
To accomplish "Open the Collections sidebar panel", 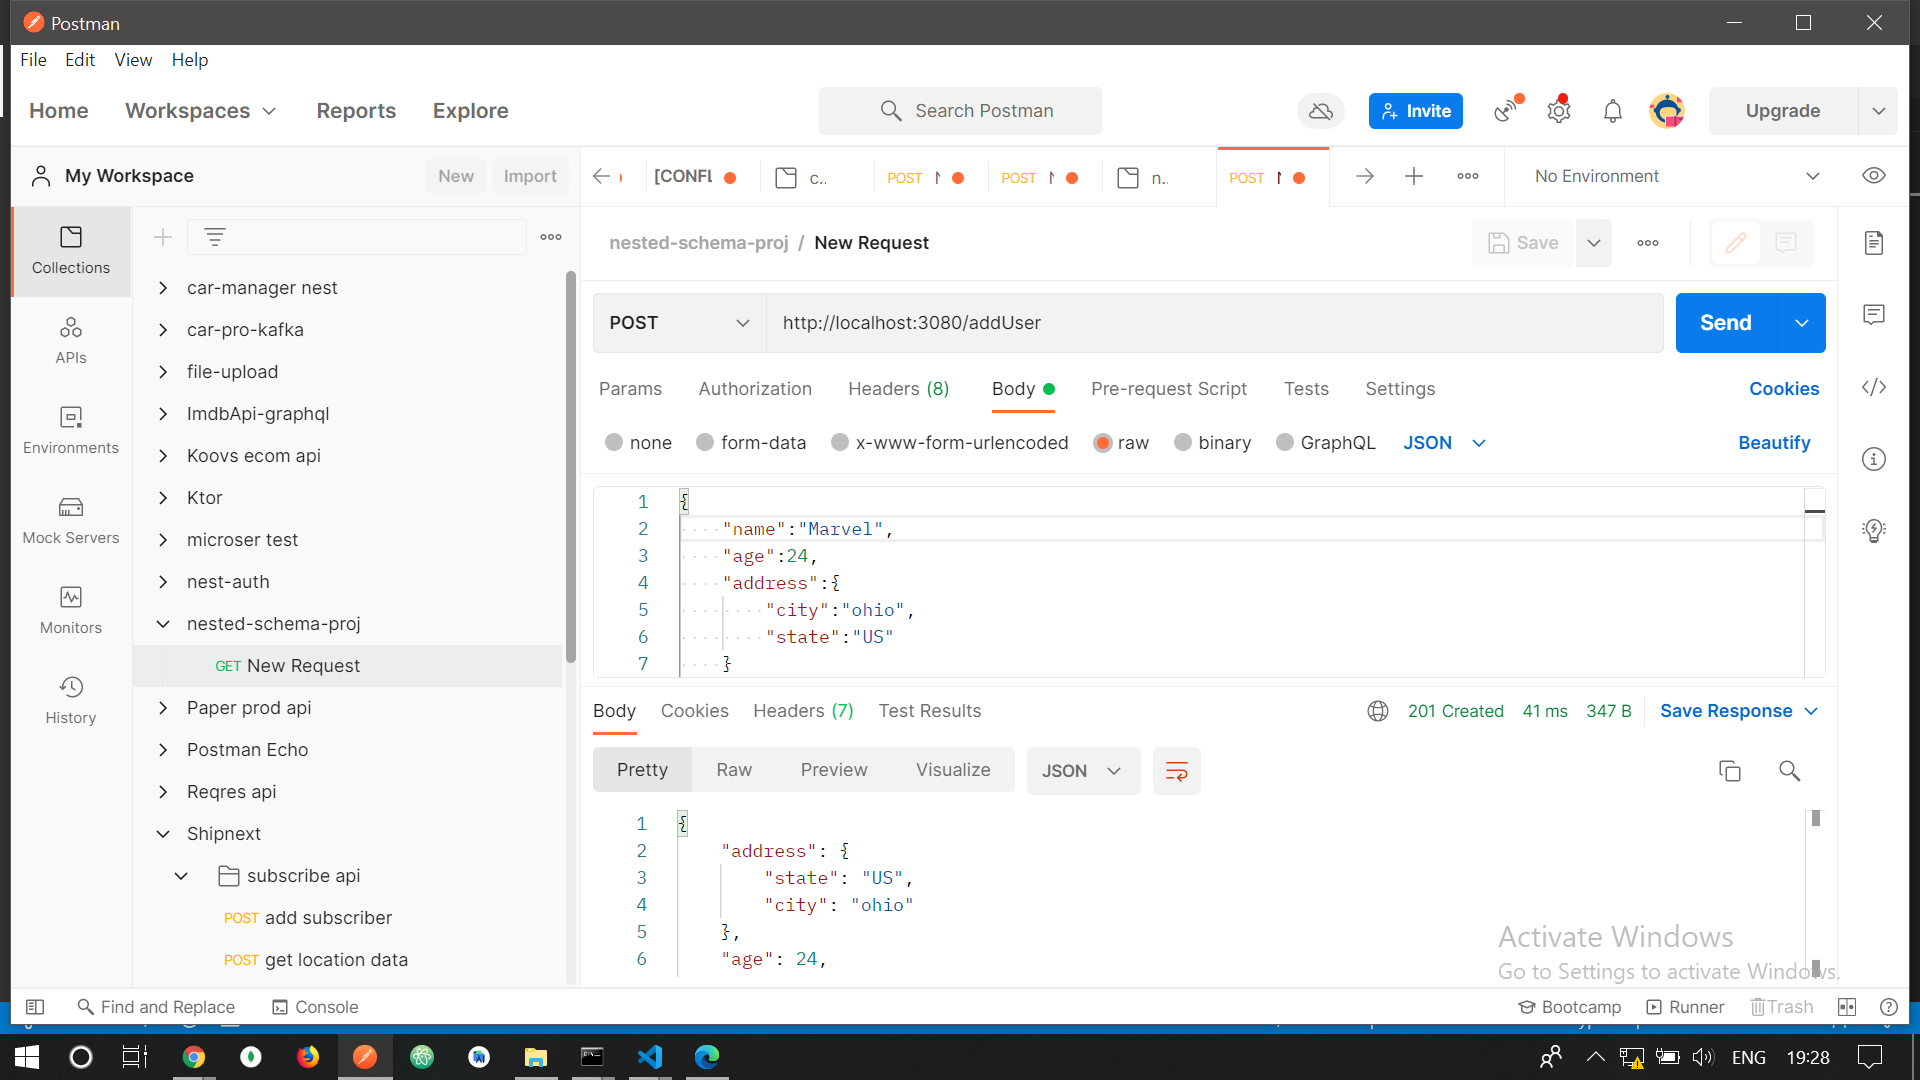I will 71,251.
